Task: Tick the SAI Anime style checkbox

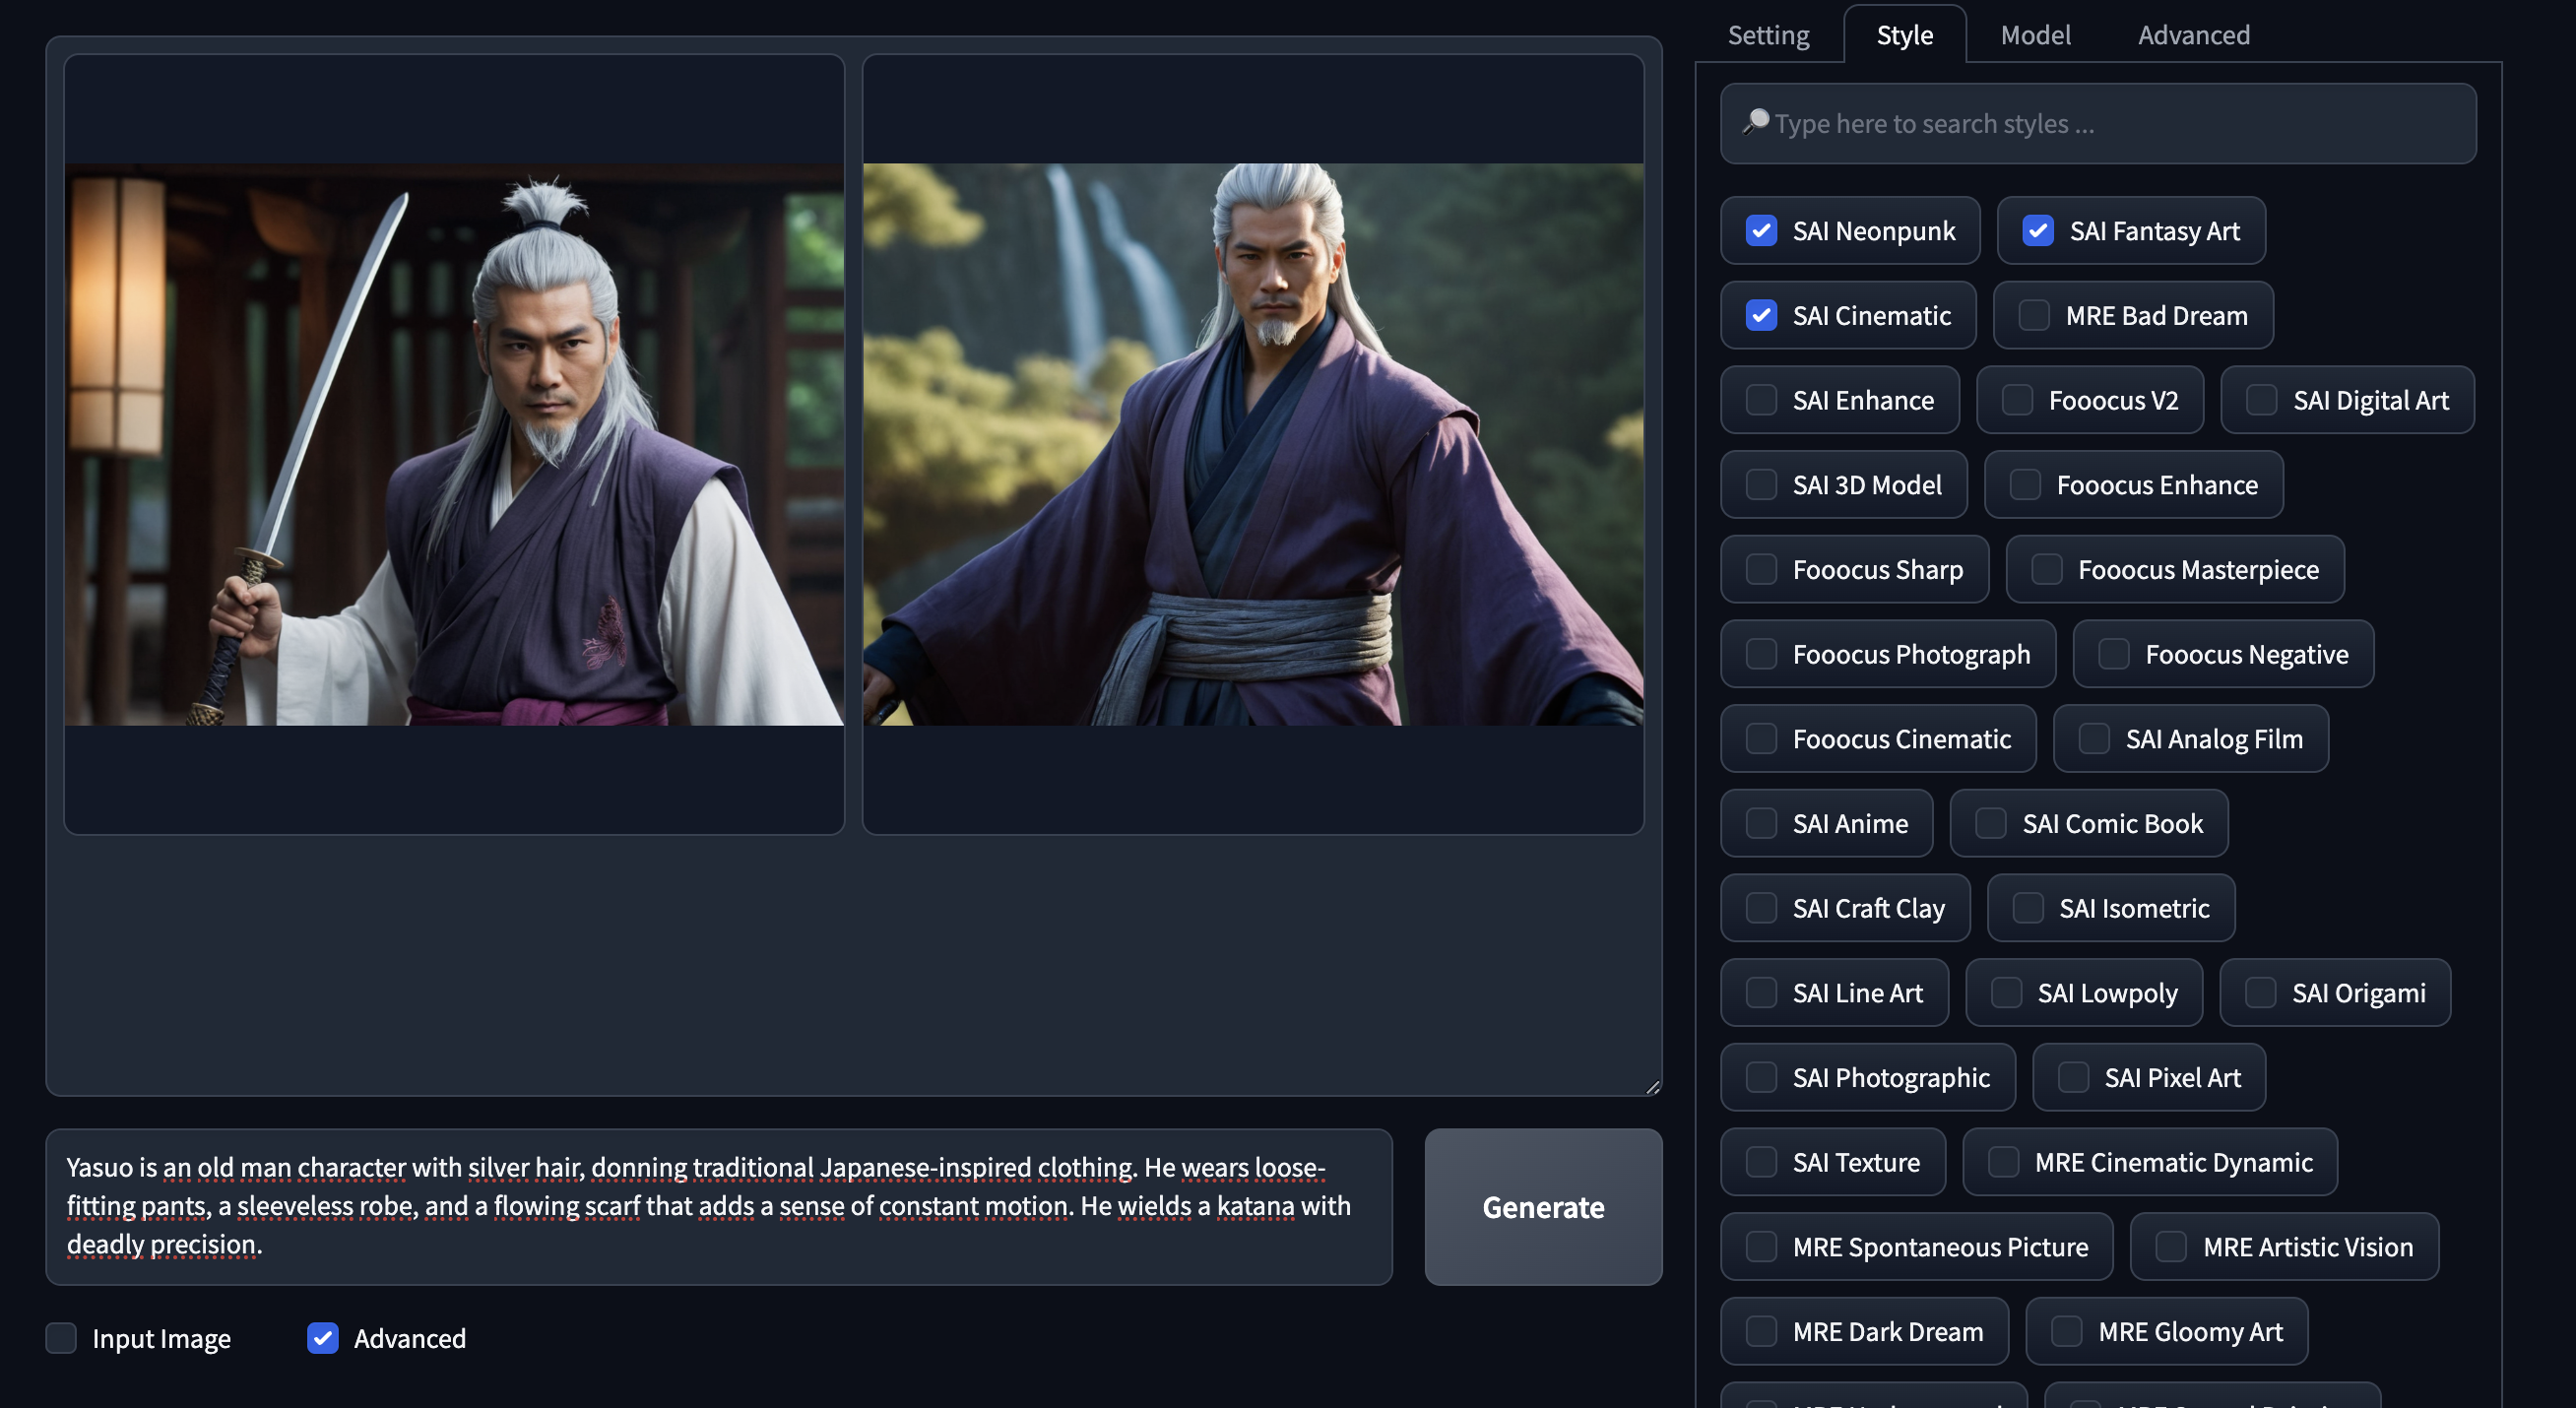Action: [x=1761, y=824]
